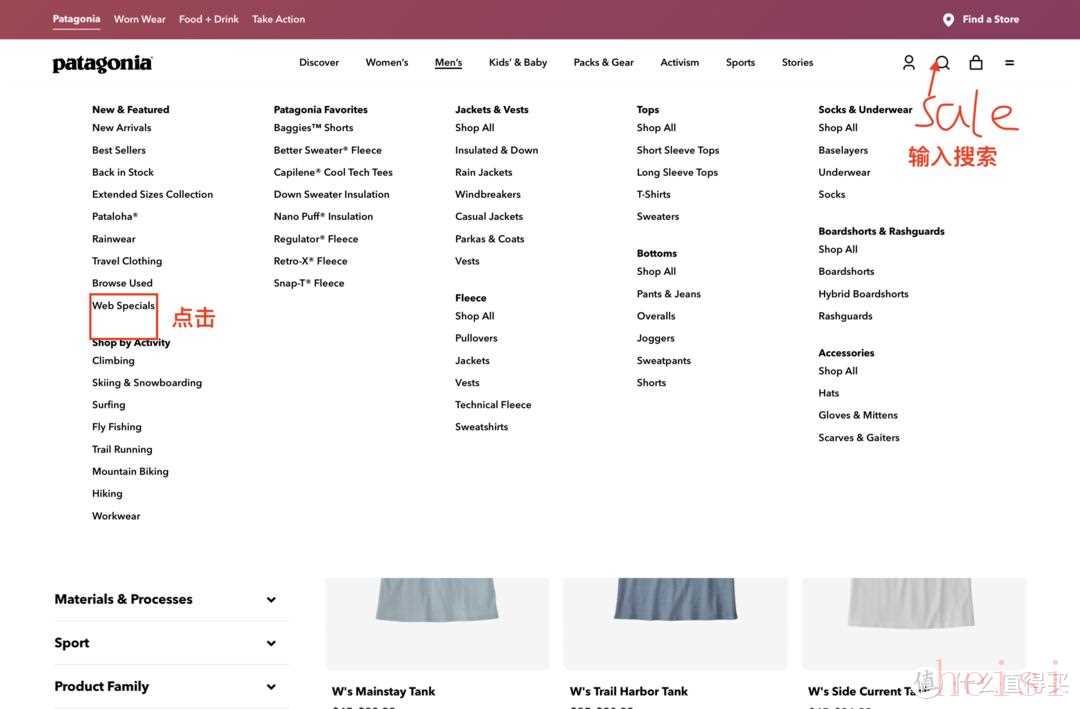The width and height of the screenshot is (1080, 709).
Task: Open Snap-T Fleece link
Action: coord(309,282)
